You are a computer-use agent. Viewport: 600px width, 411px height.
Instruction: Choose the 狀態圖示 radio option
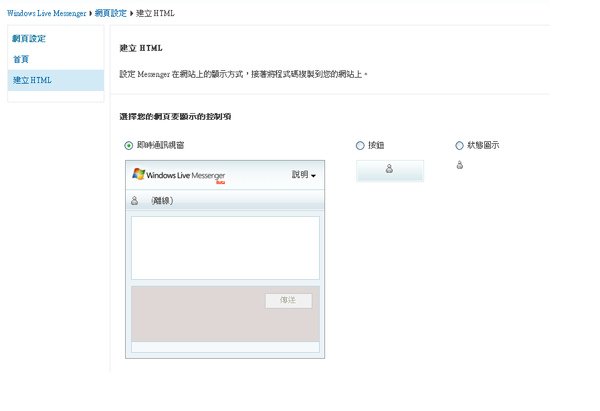460,145
